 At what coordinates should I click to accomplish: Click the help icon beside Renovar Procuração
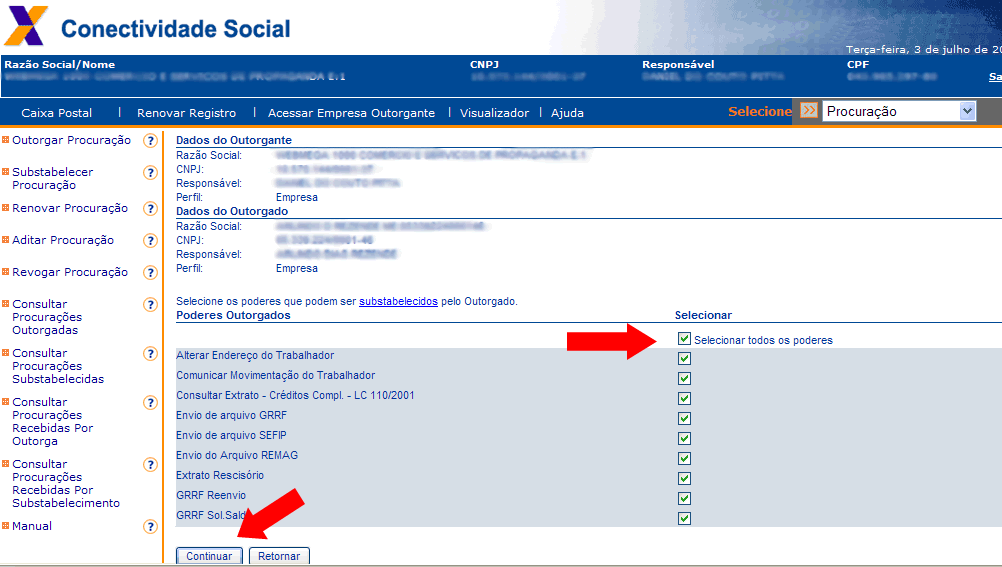click(x=150, y=208)
